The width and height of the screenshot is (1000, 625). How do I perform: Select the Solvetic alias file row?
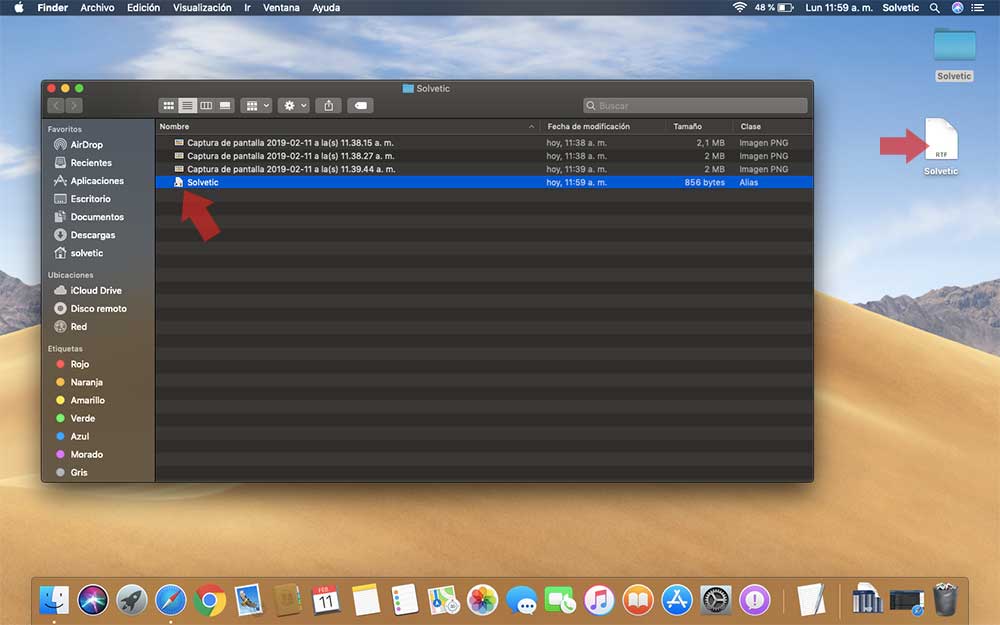click(484, 182)
